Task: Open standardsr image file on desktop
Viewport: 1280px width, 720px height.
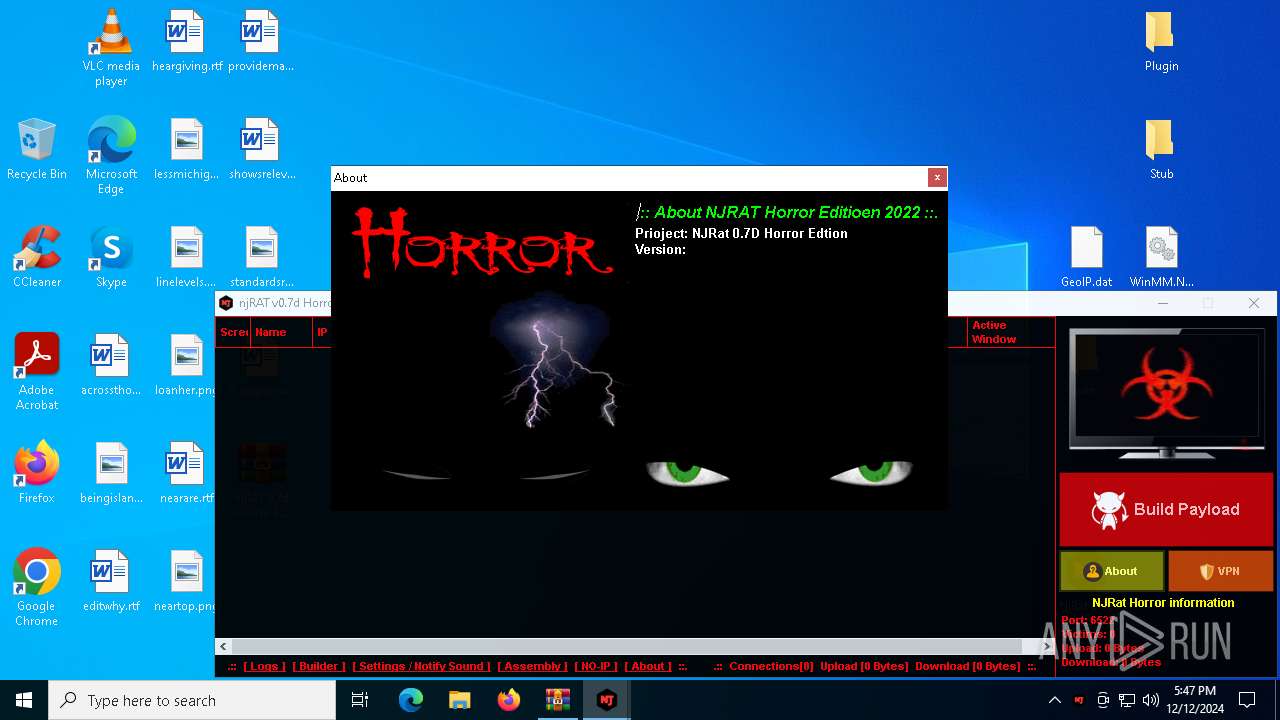Action: [262, 257]
